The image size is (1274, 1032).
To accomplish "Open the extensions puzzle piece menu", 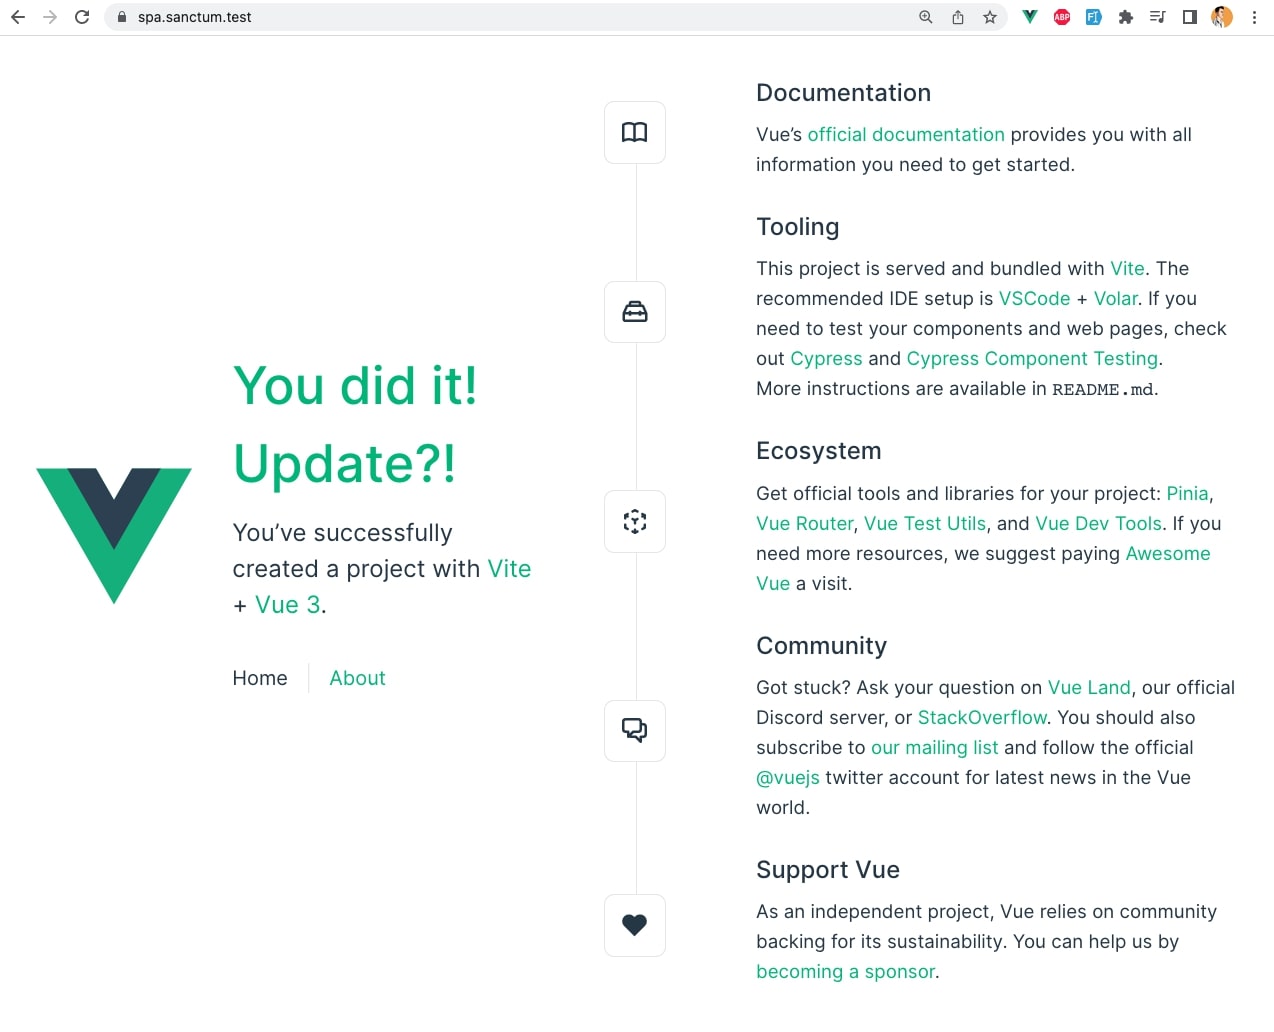I will click(x=1126, y=17).
